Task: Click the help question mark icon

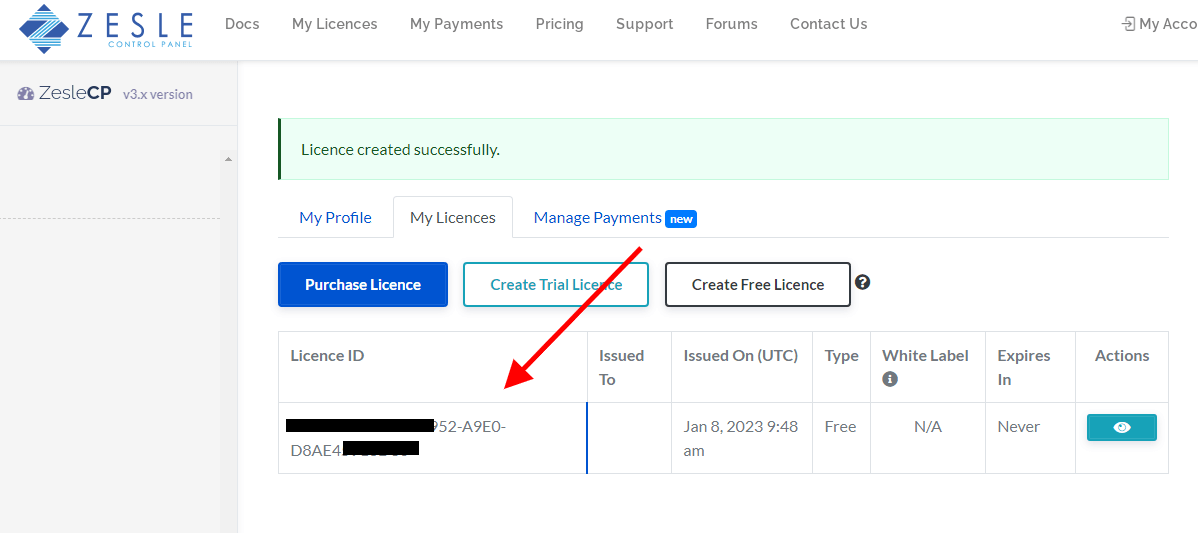Action: tap(863, 283)
